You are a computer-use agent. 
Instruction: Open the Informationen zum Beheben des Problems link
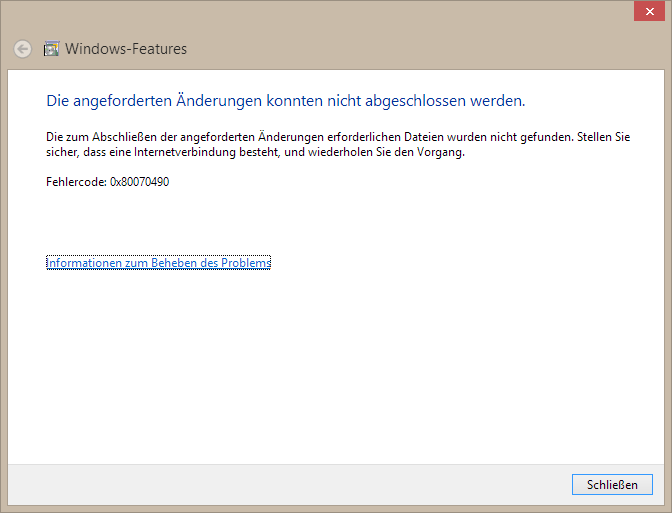click(158, 263)
